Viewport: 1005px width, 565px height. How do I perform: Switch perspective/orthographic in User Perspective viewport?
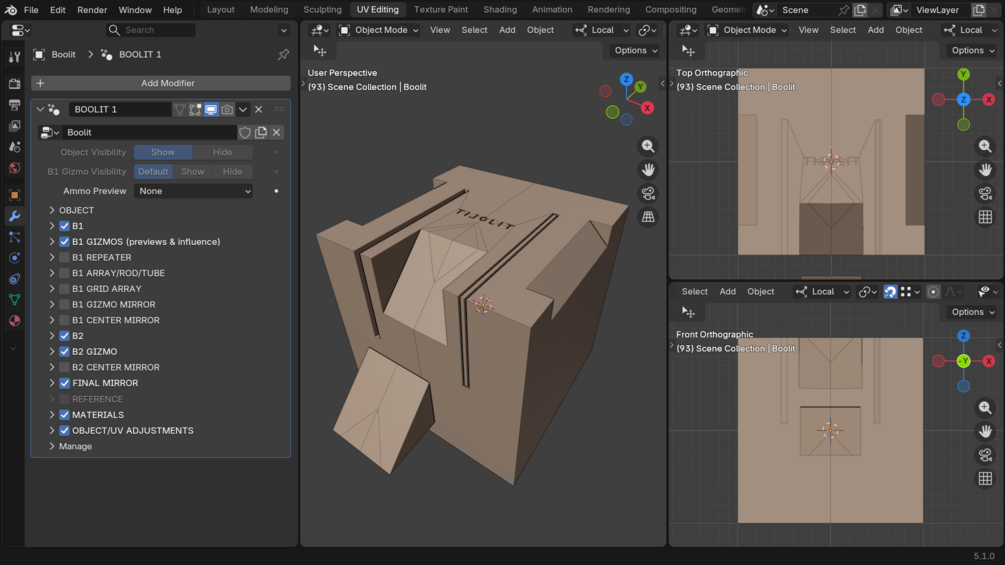(x=648, y=217)
